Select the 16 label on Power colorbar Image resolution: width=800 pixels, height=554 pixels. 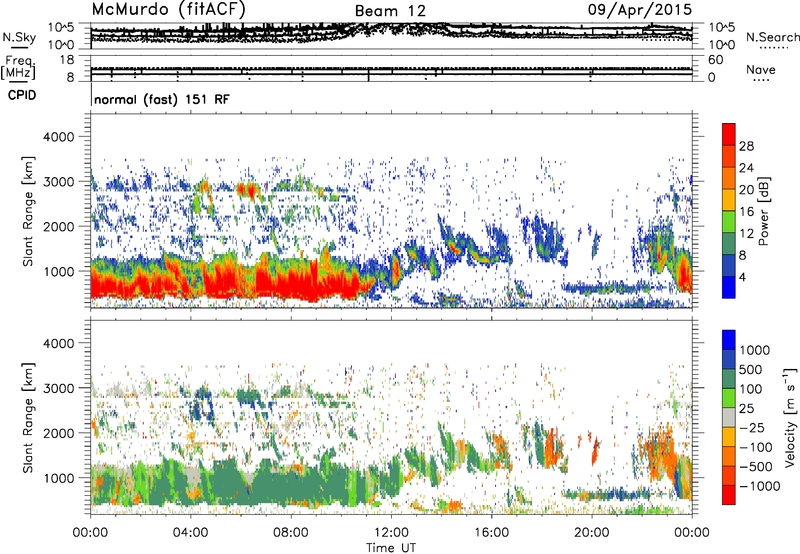[746, 212]
